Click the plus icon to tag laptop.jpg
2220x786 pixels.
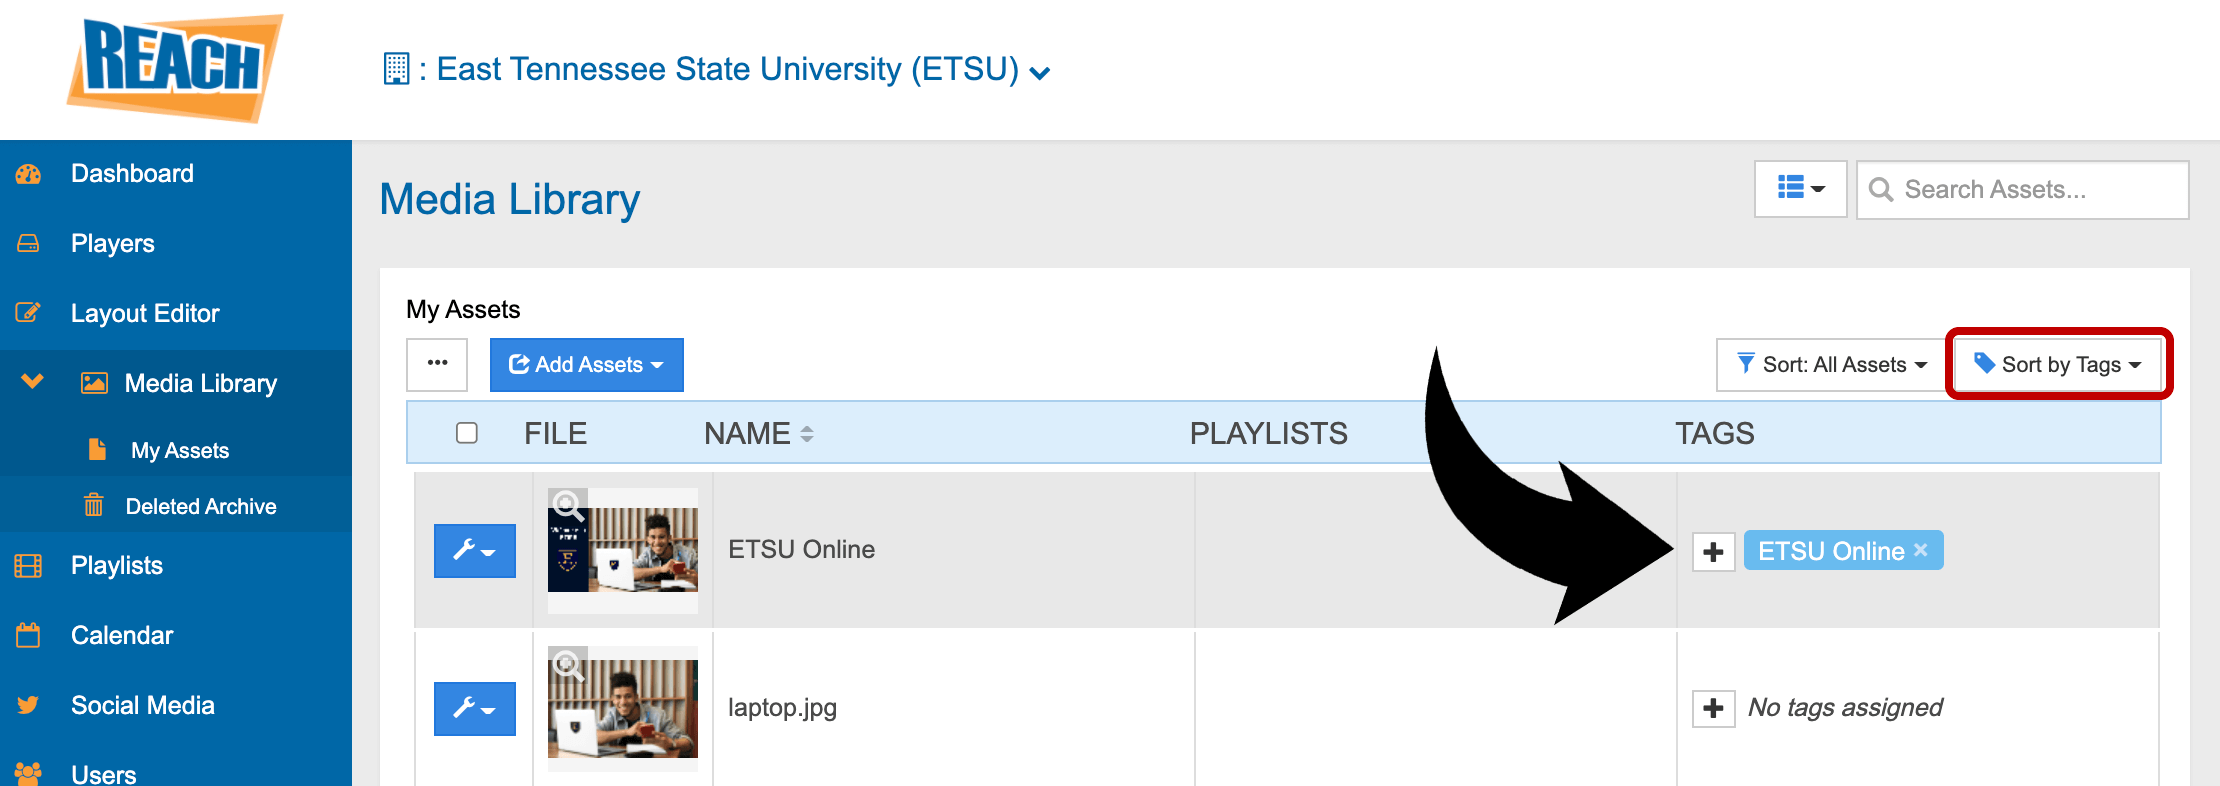[1712, 708]
